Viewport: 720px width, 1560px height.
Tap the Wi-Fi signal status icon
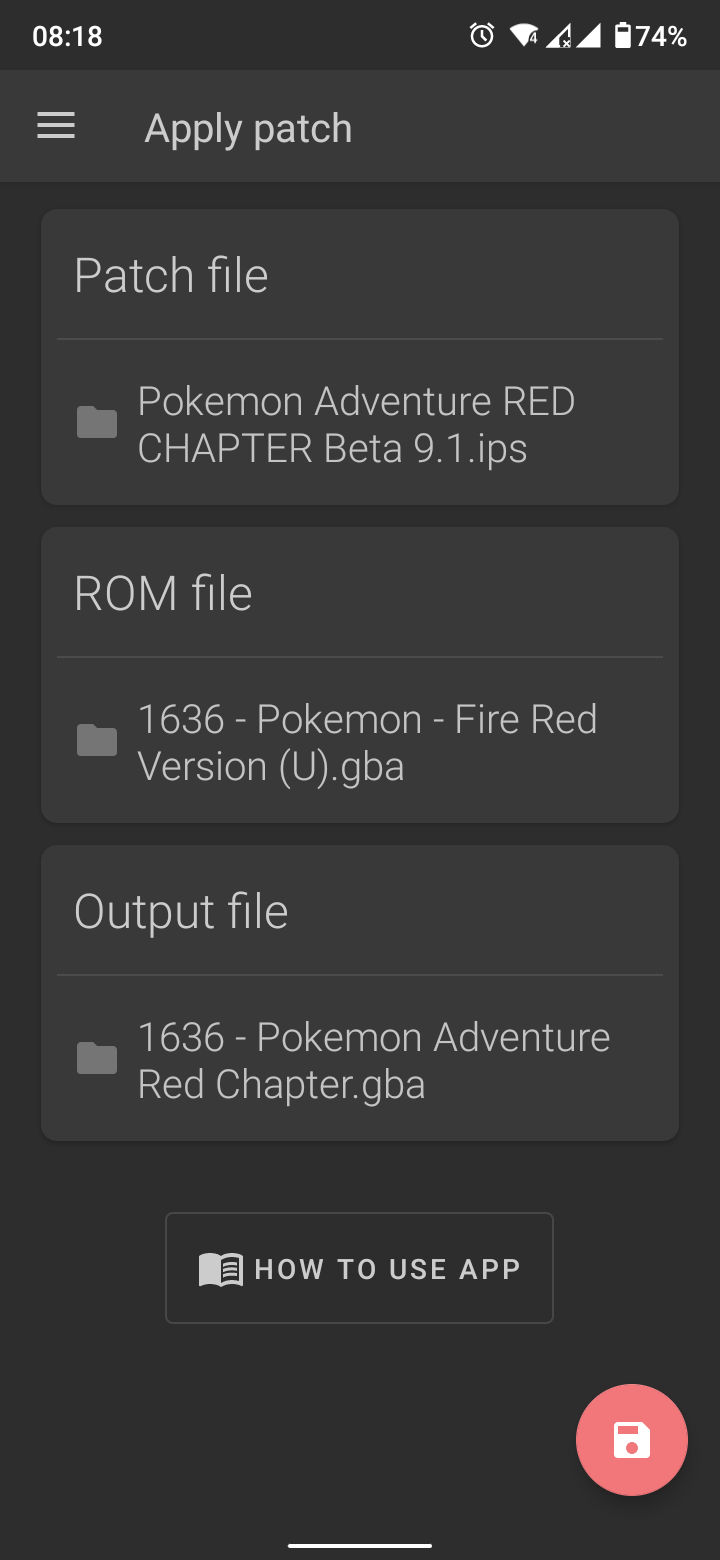coord(523,37)
